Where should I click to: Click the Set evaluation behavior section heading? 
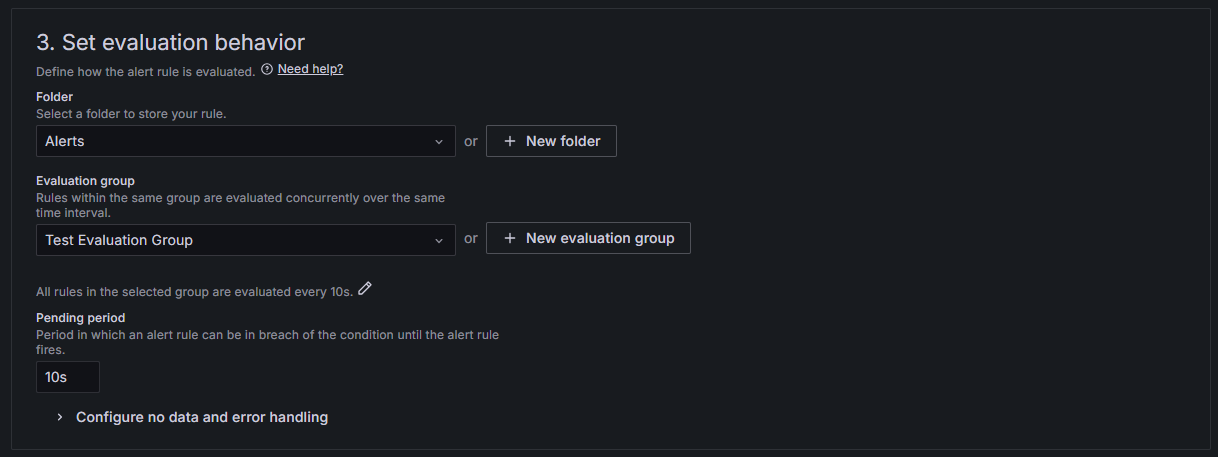(170, 42)
